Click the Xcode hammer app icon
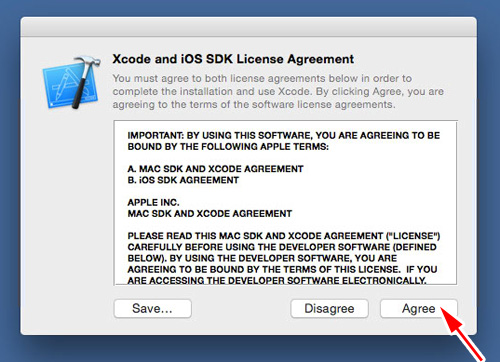The width and height of the screenshot is (500, 362). coord(72,82)
